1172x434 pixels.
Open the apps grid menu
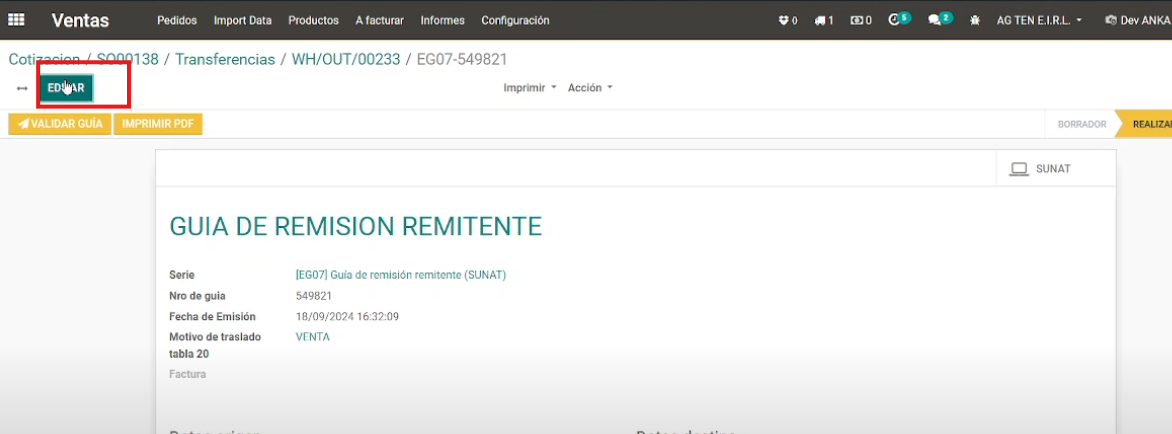[x=16, y=20]
